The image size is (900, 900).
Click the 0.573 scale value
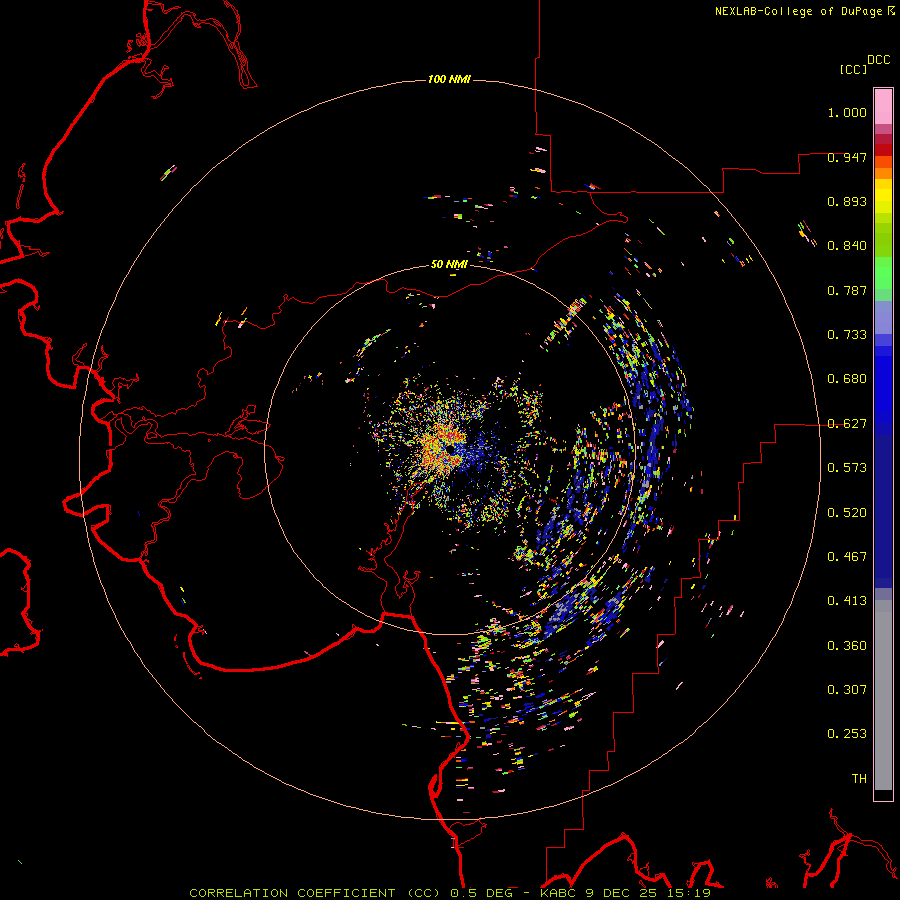coord(847,468)
